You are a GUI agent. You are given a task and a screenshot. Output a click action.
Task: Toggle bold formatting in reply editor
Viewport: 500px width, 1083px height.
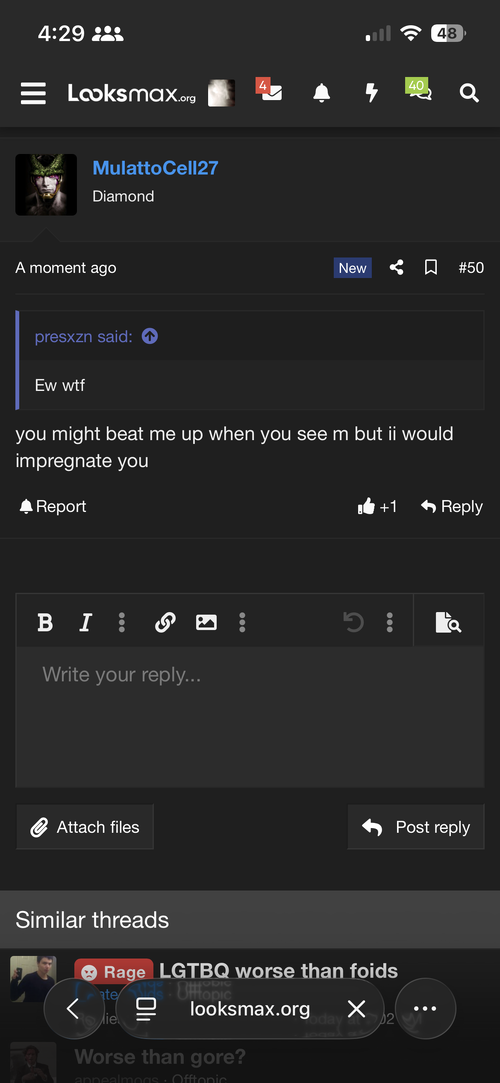click(x=45, y=622)
